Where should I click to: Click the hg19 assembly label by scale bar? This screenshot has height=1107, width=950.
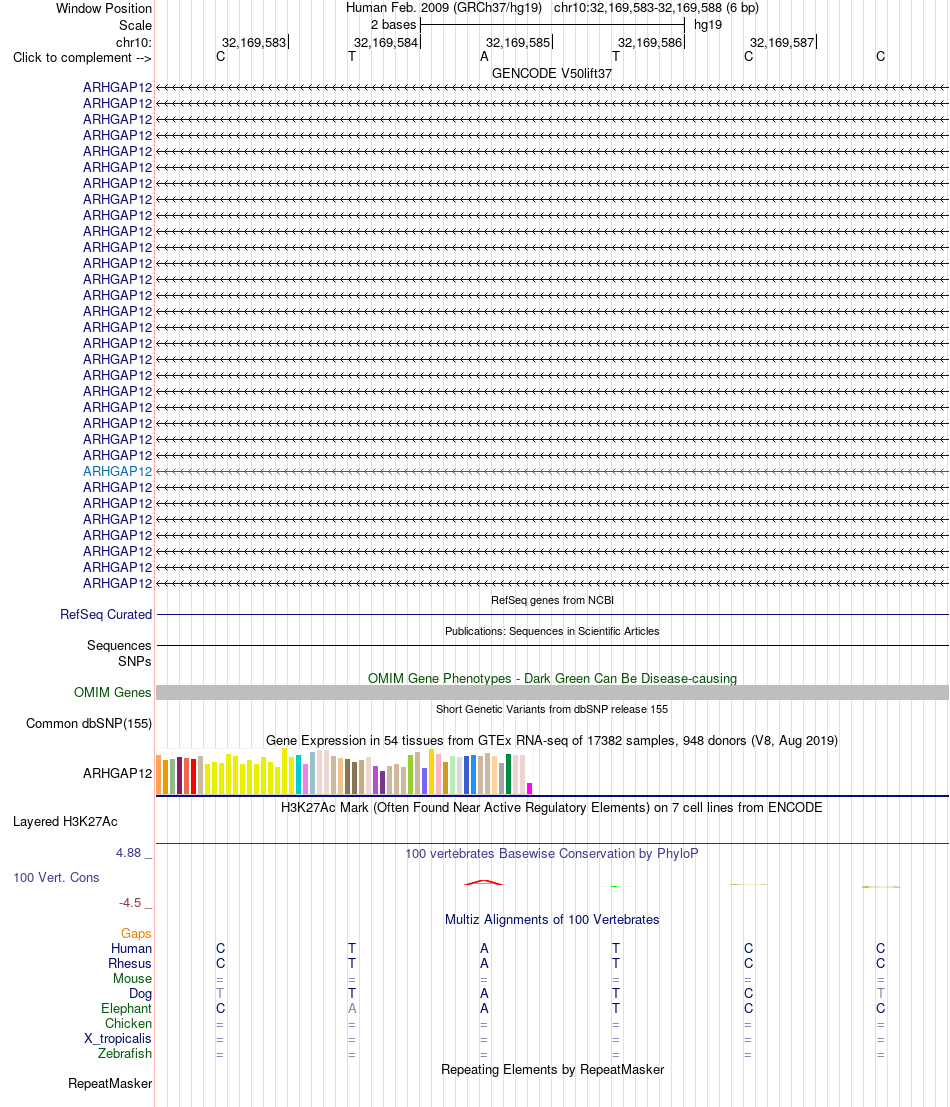tap(708, 25)
